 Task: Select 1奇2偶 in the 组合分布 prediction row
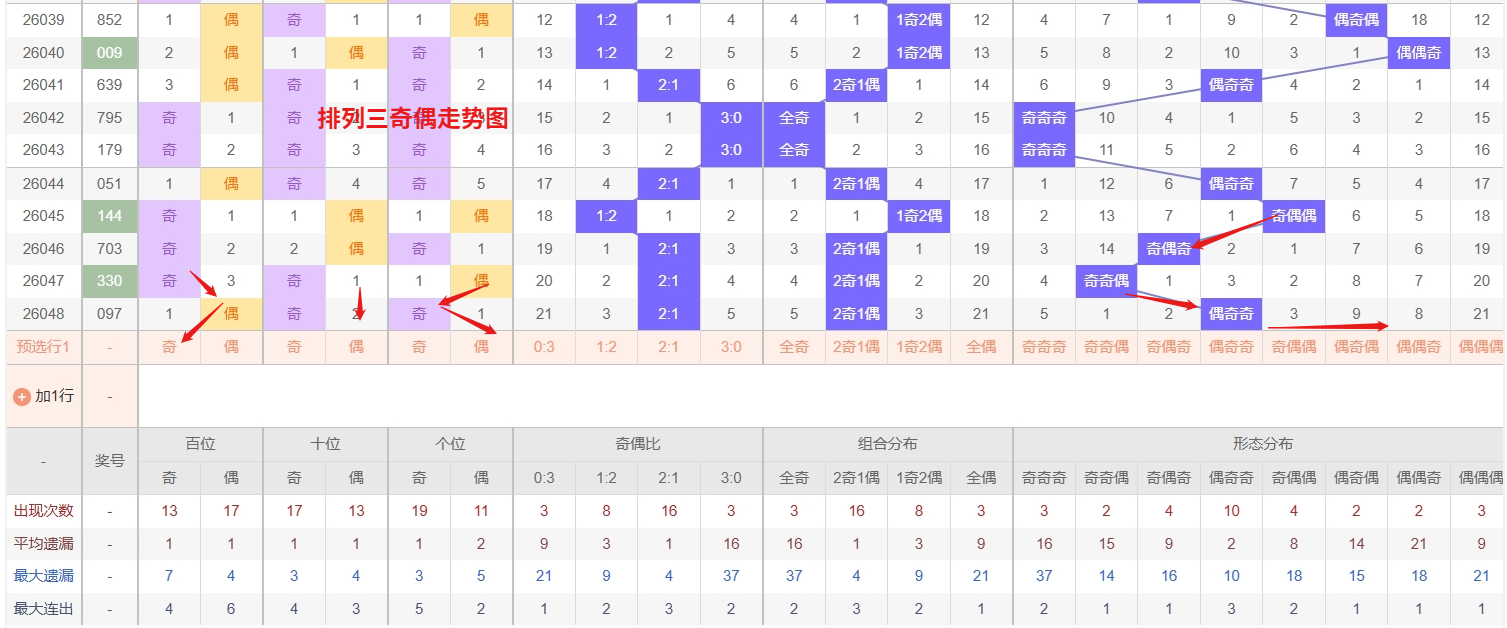pos(918,346)
